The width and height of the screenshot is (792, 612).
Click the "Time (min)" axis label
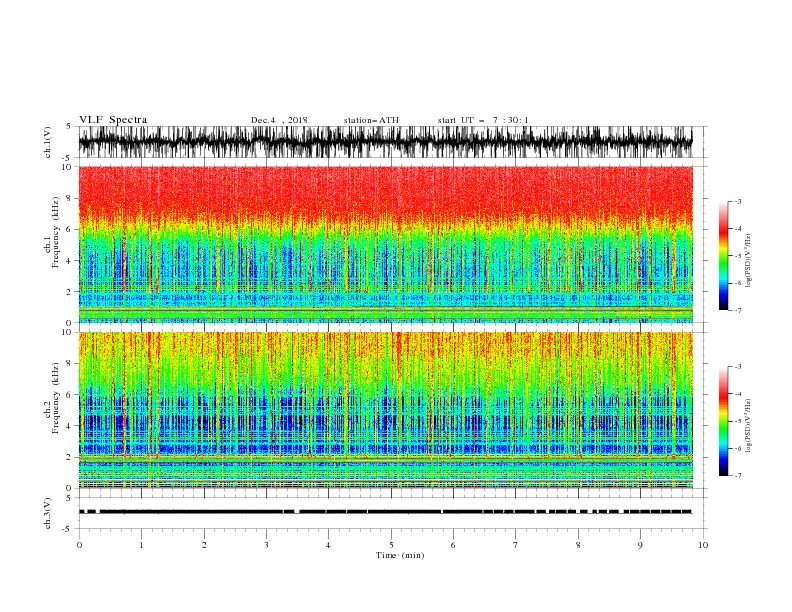click(400, 555)
